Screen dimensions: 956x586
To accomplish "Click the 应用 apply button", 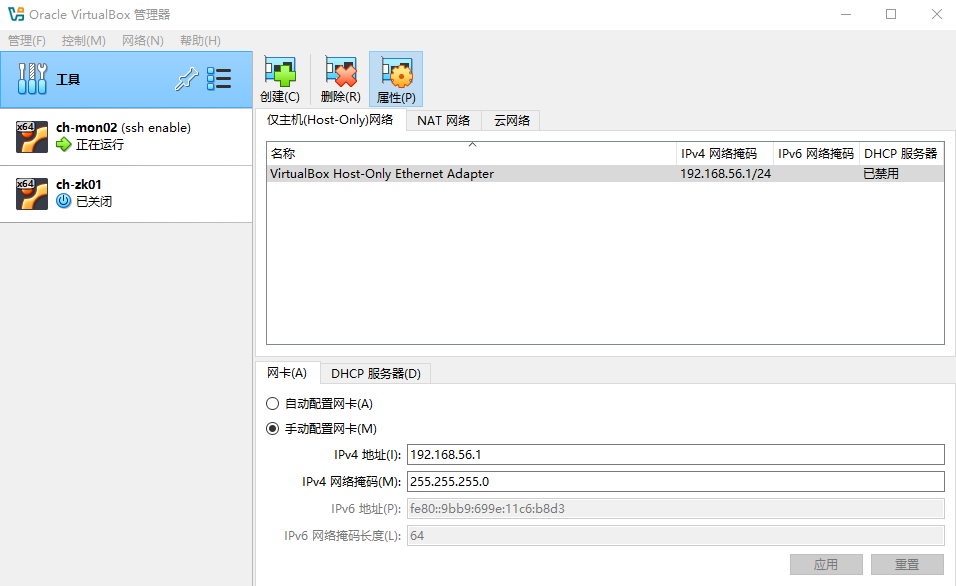I will point(826,565).
